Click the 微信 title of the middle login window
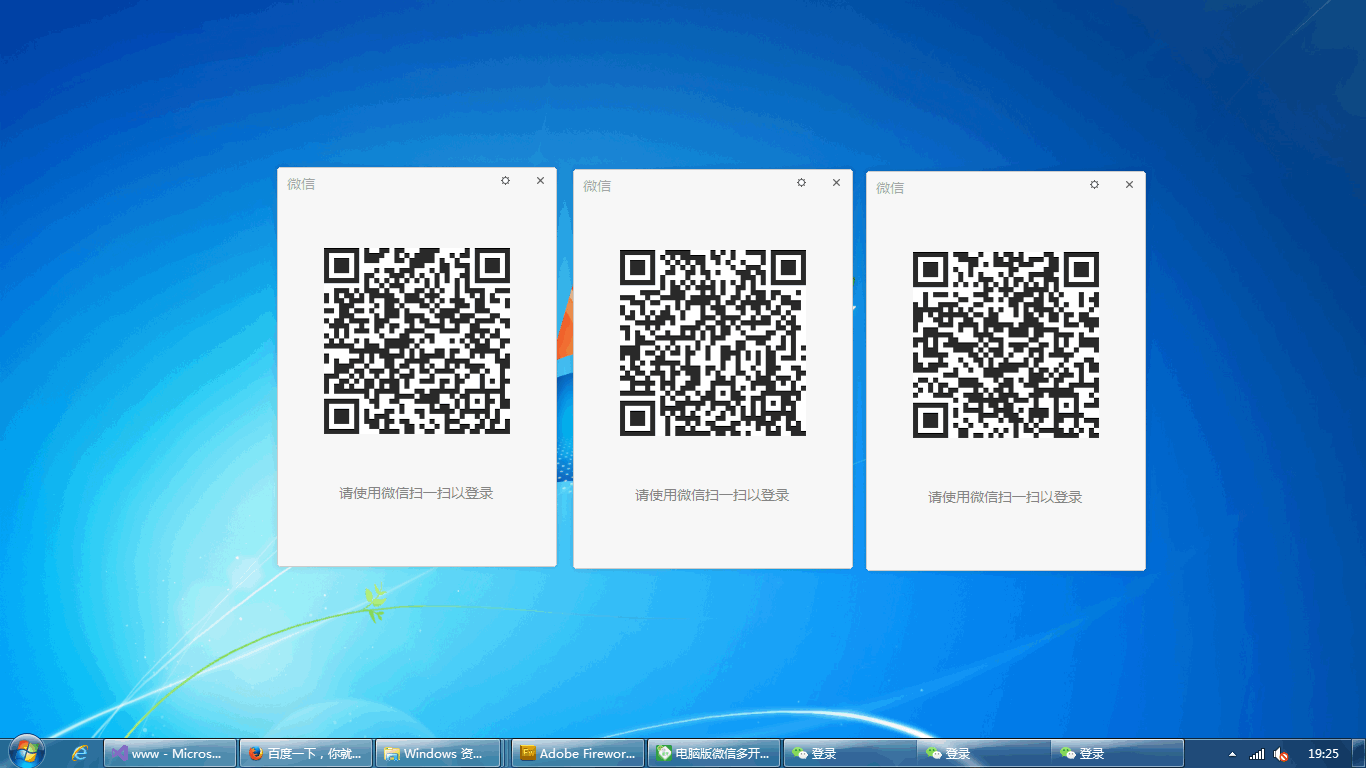 click(597, 186)
